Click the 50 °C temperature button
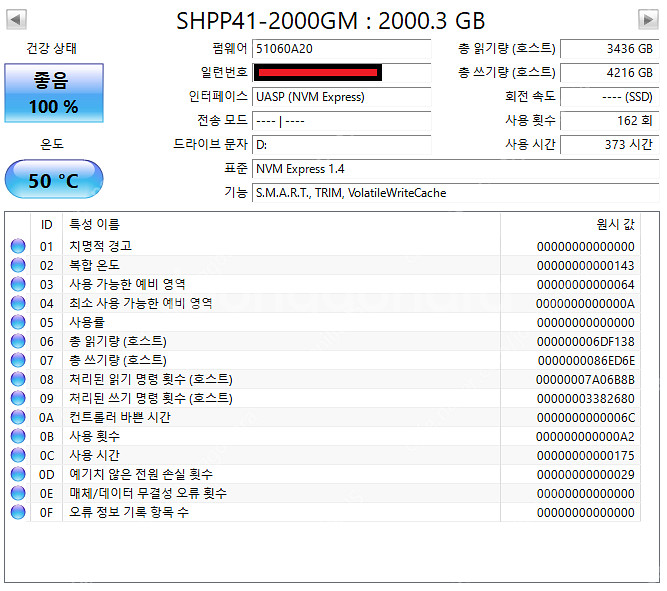This screenshot has height=591, width=667. tap(54, 179)
